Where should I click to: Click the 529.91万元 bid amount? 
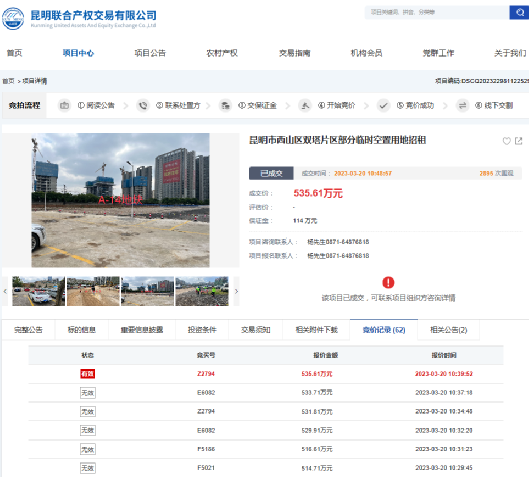[317, 430]
